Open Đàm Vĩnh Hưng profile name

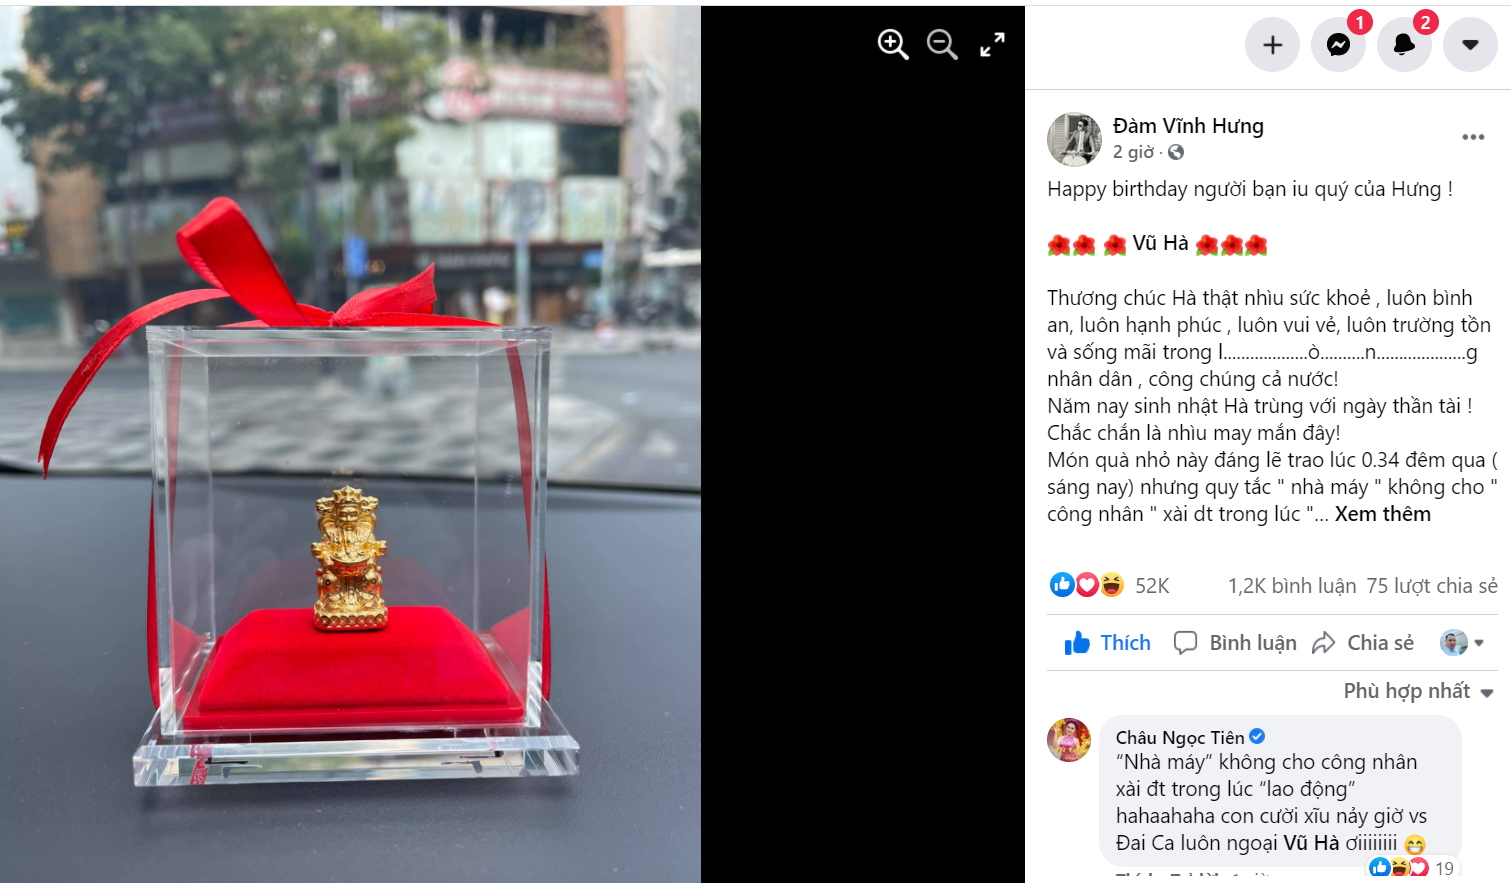pyautogui.click(x=1188, y=126)
